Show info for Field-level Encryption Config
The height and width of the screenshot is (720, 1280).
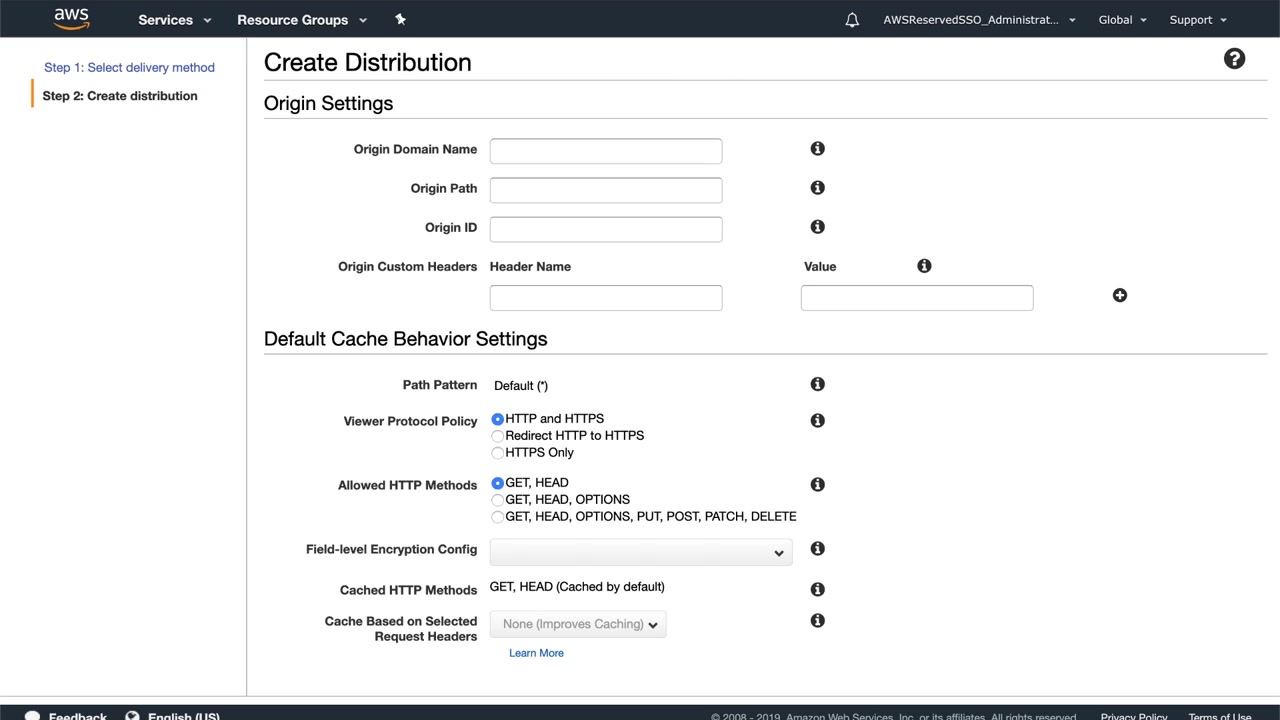coord(817,549)
